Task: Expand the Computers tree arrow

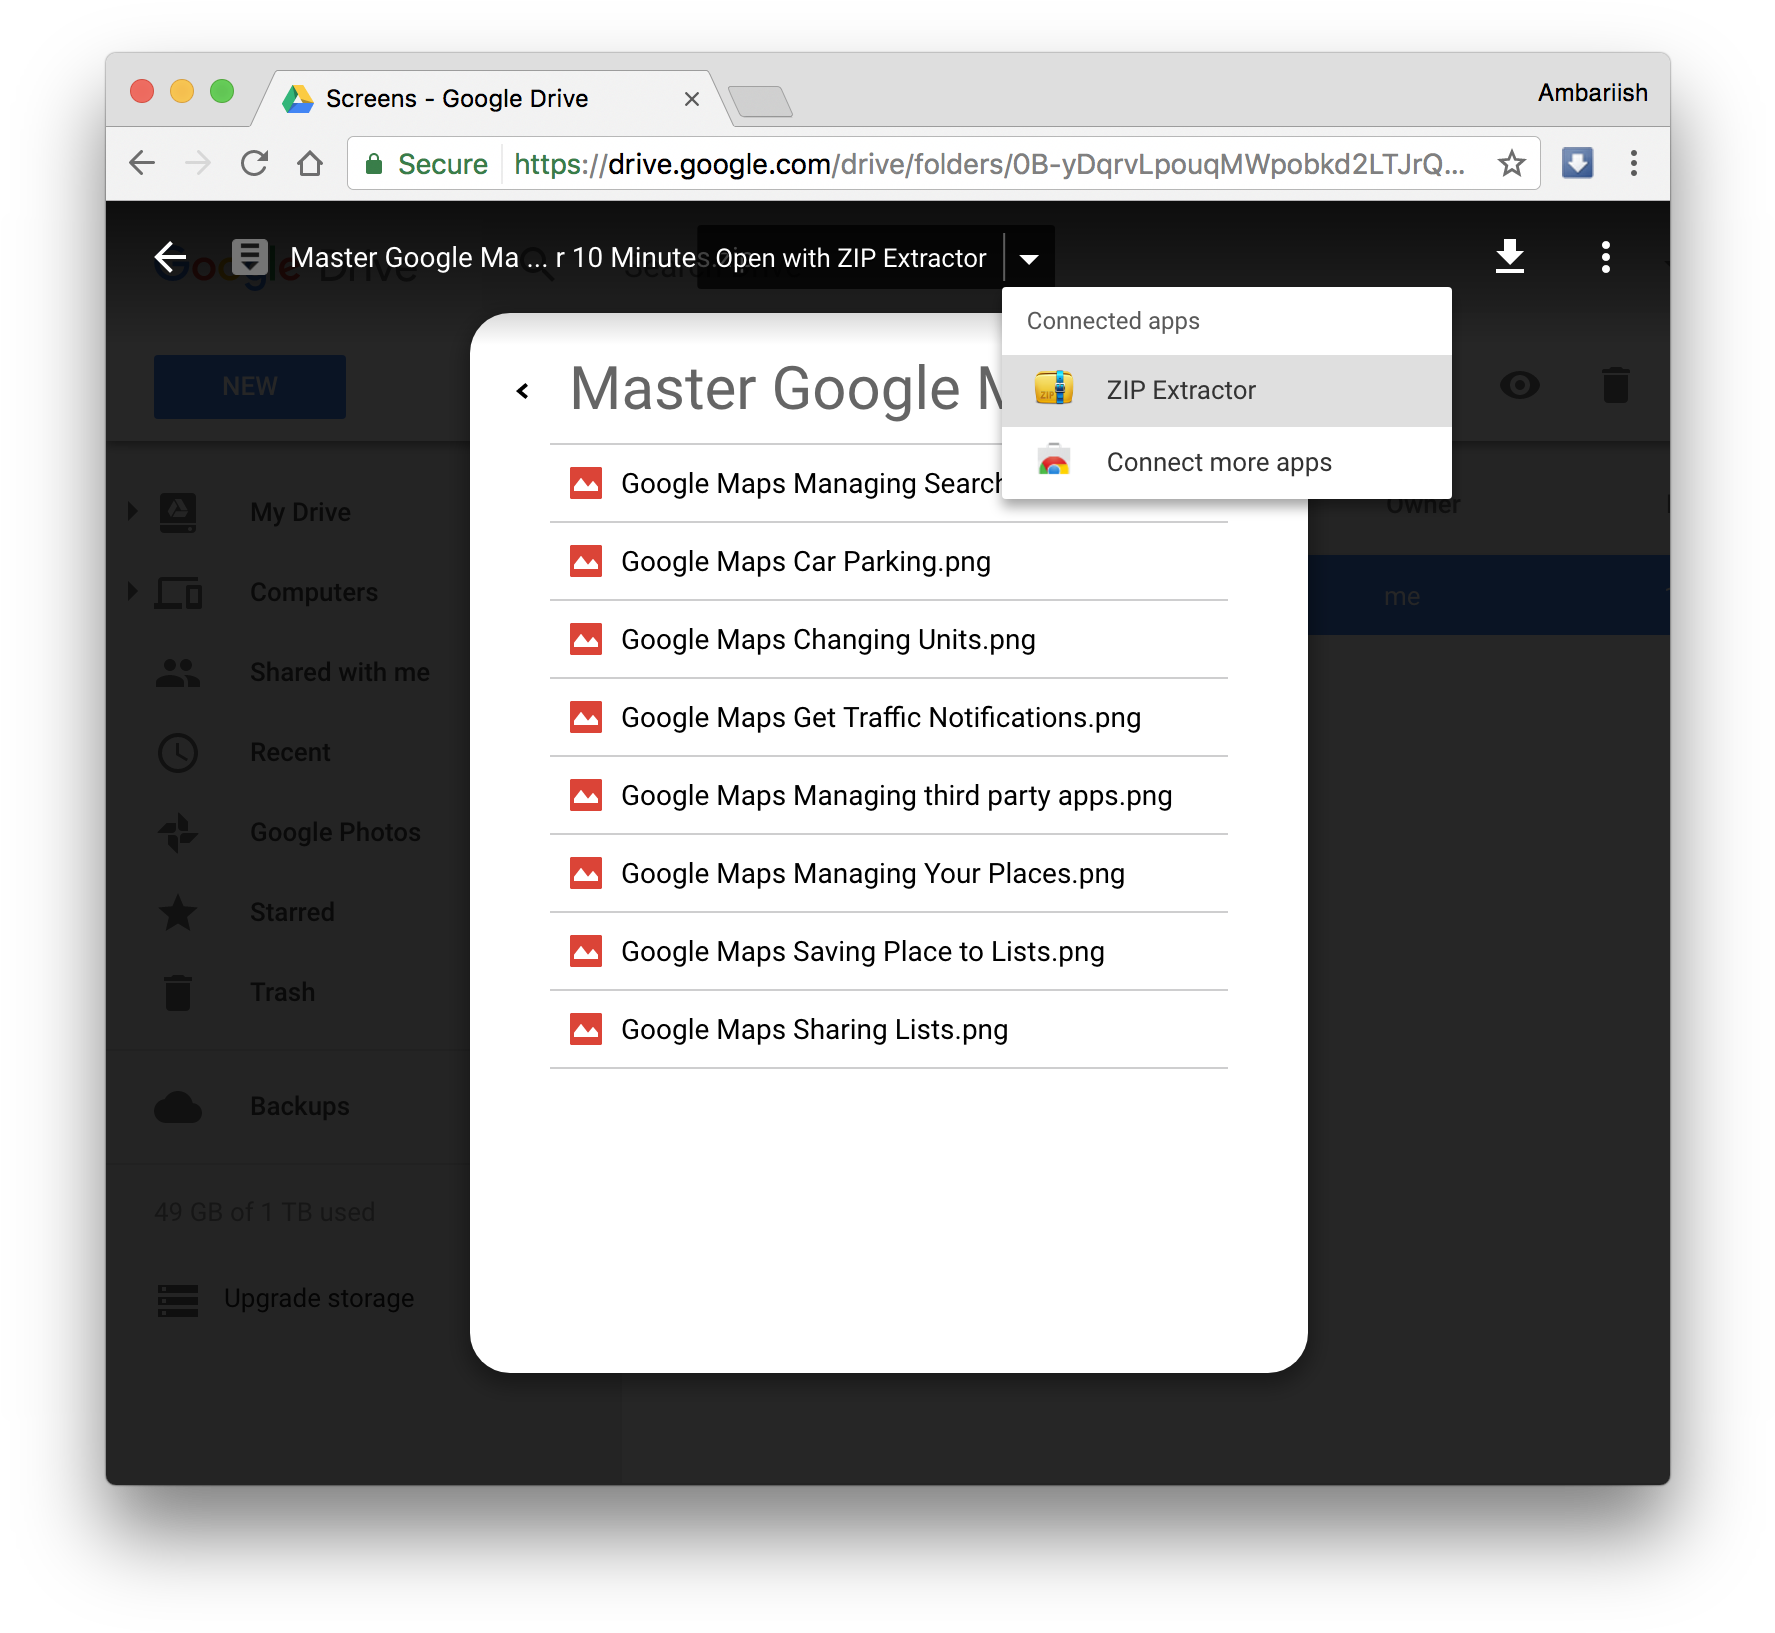Action: [132, 591]
